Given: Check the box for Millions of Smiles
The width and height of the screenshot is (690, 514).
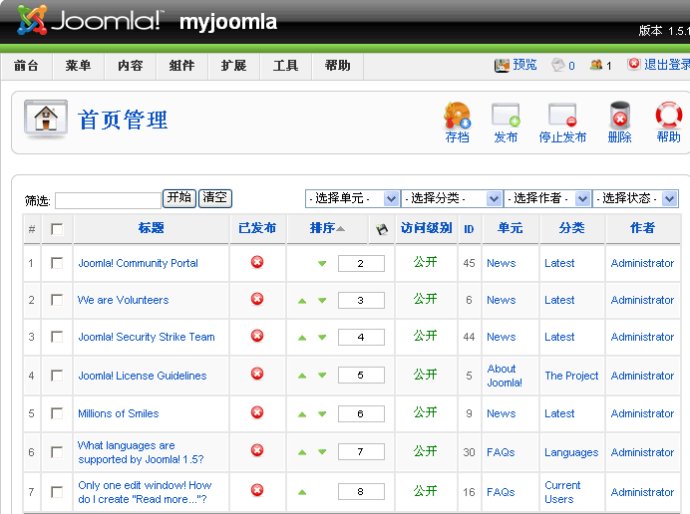Looking at the screenshot, I should [x=57, y=414].
